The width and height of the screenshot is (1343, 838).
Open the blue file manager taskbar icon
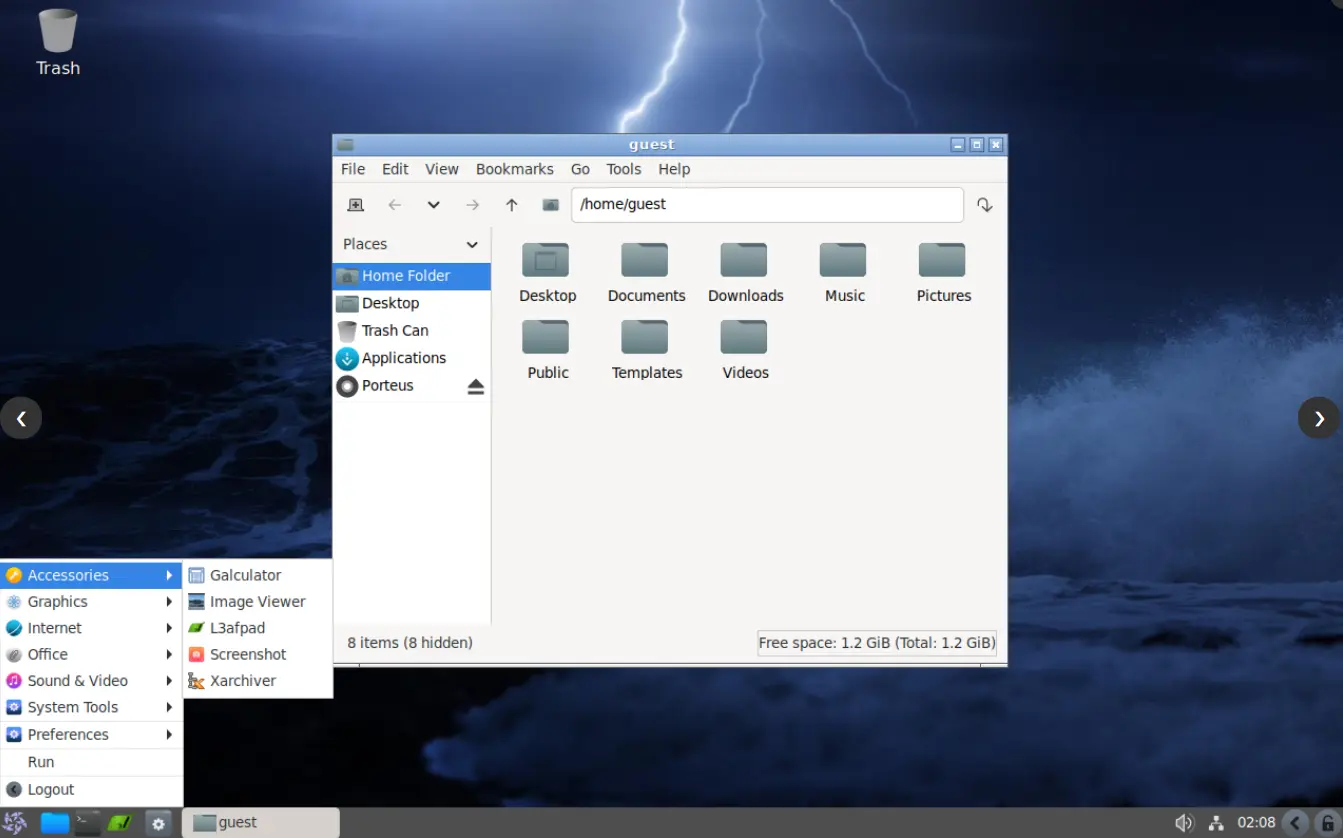click(54, 823)
